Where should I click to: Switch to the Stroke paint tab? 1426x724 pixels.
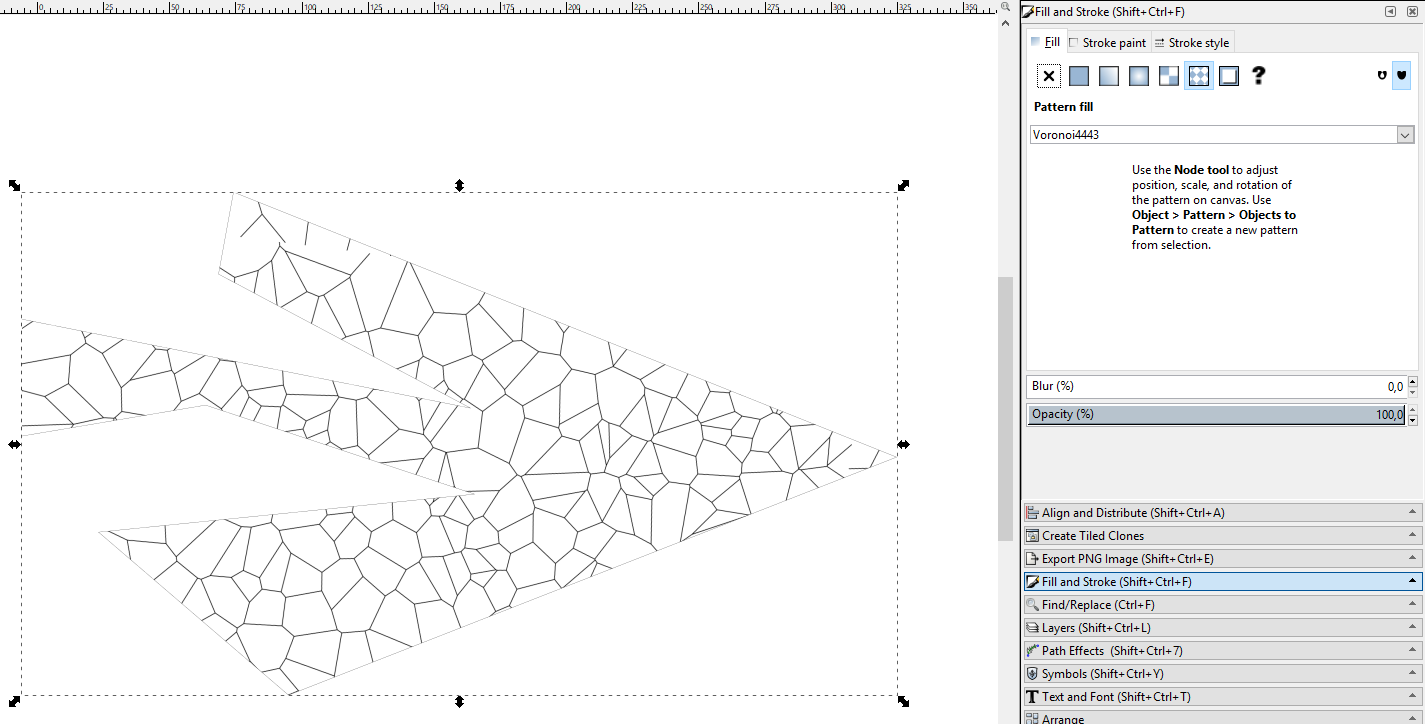(1107, 42)
